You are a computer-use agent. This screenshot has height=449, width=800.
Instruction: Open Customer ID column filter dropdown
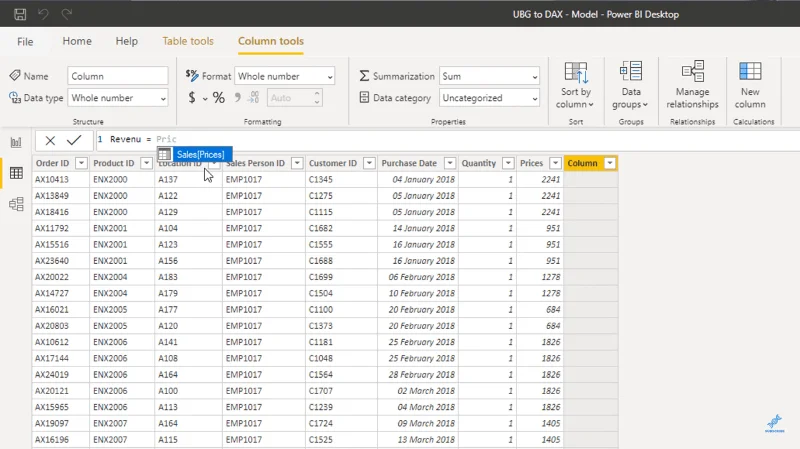pyautogui.click(x=369, y=163)
